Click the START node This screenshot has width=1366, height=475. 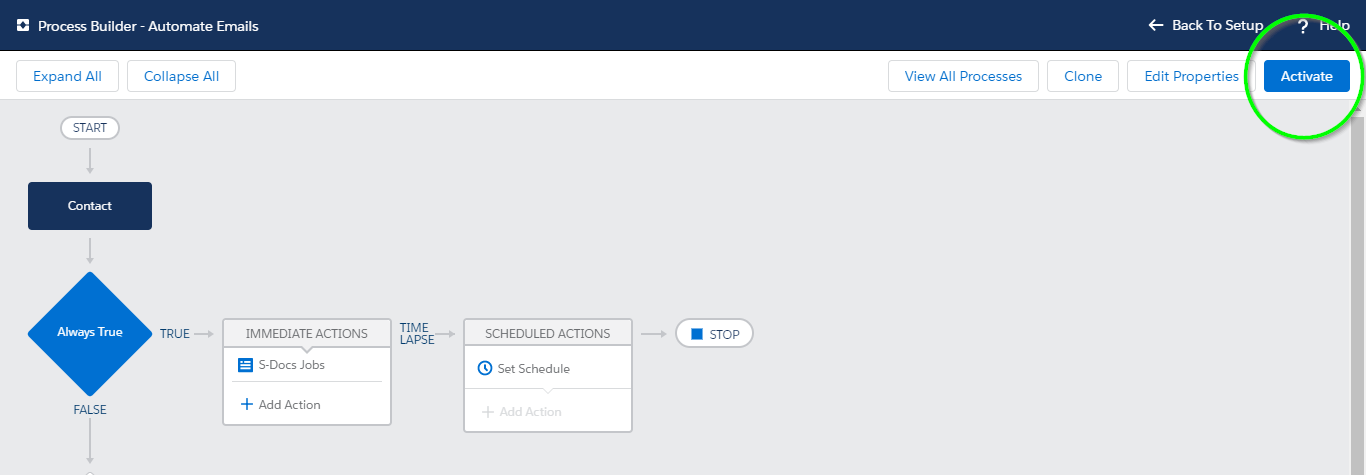click(90, 128)
